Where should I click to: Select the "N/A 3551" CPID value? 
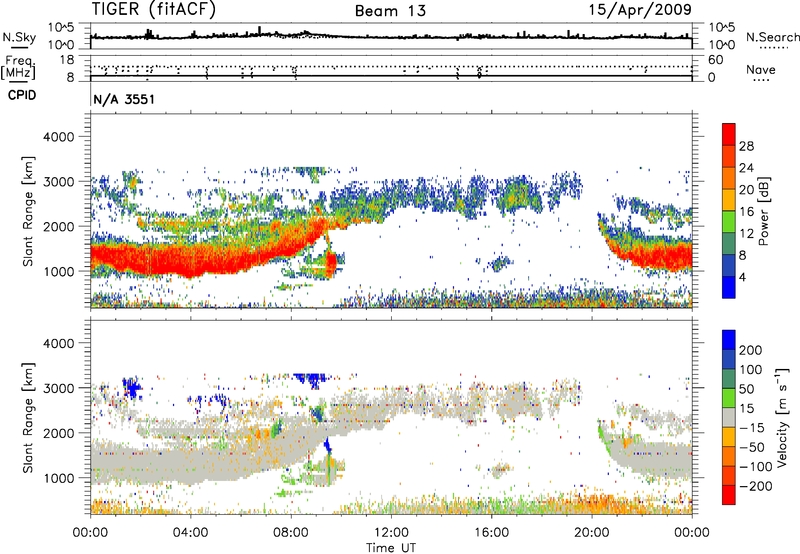click(x=124, y=99)
